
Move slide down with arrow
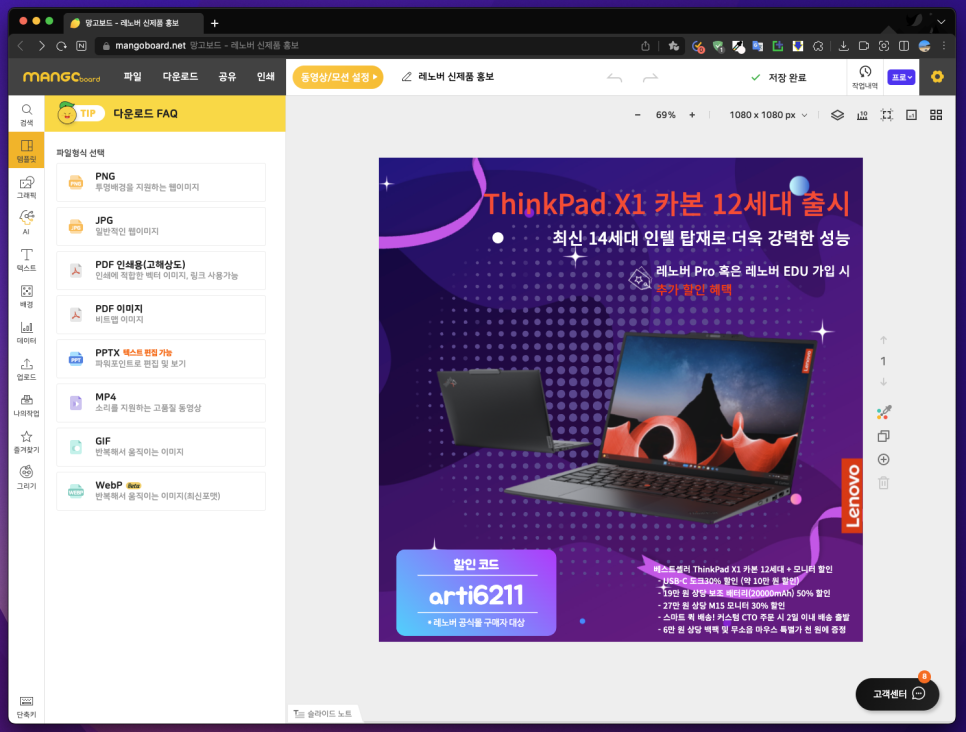(x=883, y=382)
